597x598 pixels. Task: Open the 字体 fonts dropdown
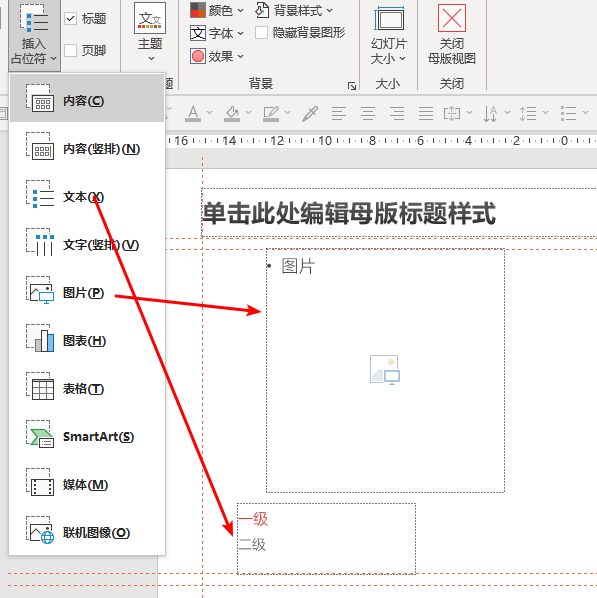[217, 33]
